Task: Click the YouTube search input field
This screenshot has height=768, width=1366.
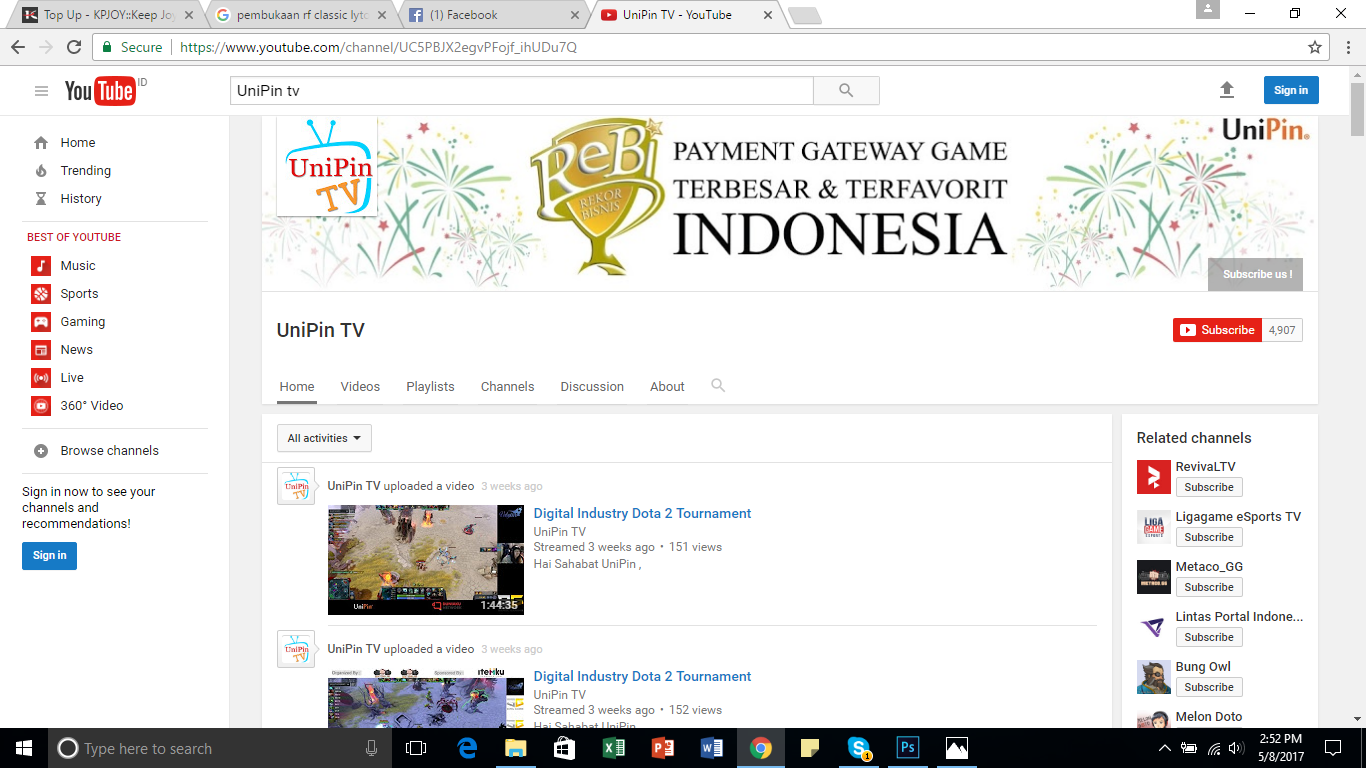Action: 521,91
